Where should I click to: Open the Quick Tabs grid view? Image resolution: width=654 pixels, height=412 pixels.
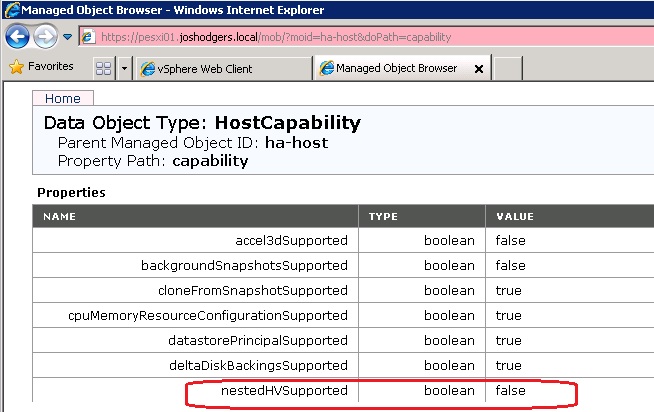pos(103,68)
